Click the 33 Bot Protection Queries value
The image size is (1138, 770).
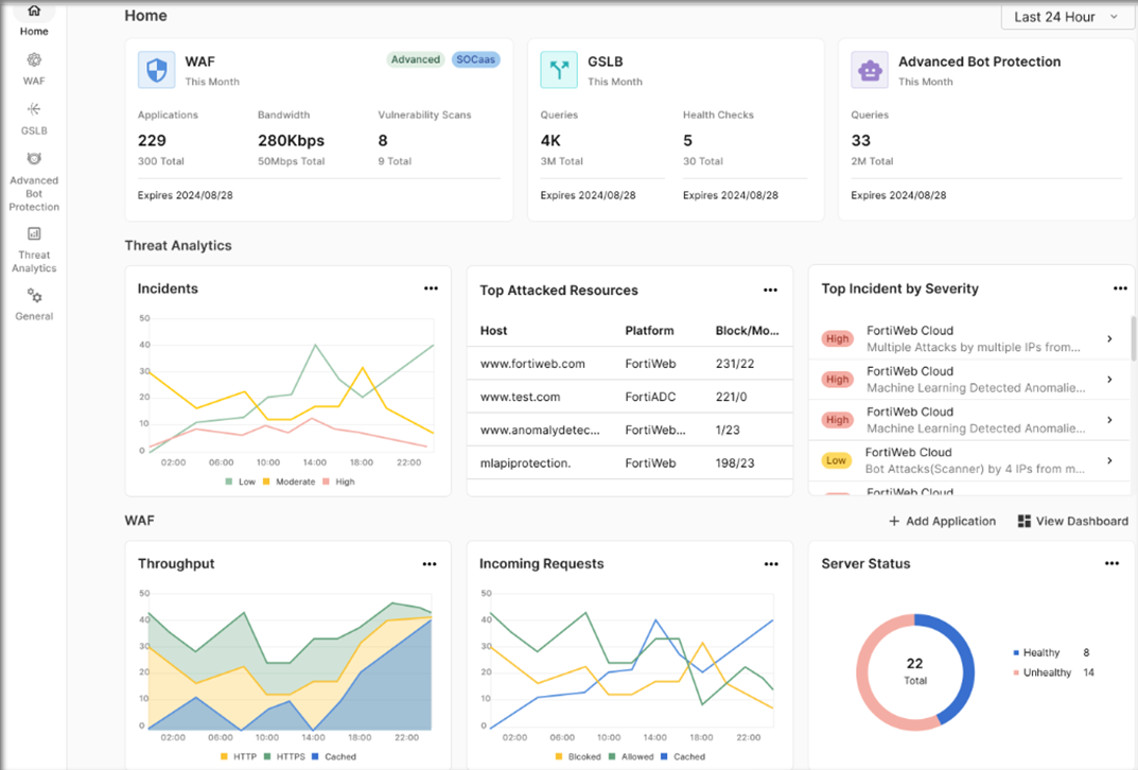point(861,141)
